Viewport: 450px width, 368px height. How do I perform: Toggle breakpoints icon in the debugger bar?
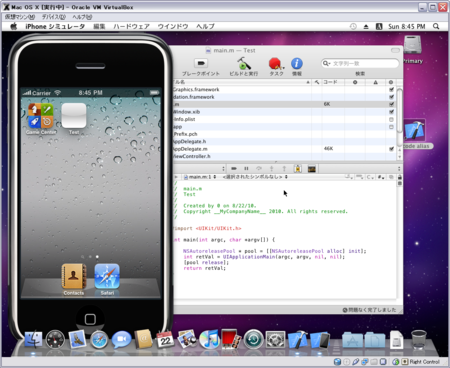pyautogui.click(x=234, y=169)
